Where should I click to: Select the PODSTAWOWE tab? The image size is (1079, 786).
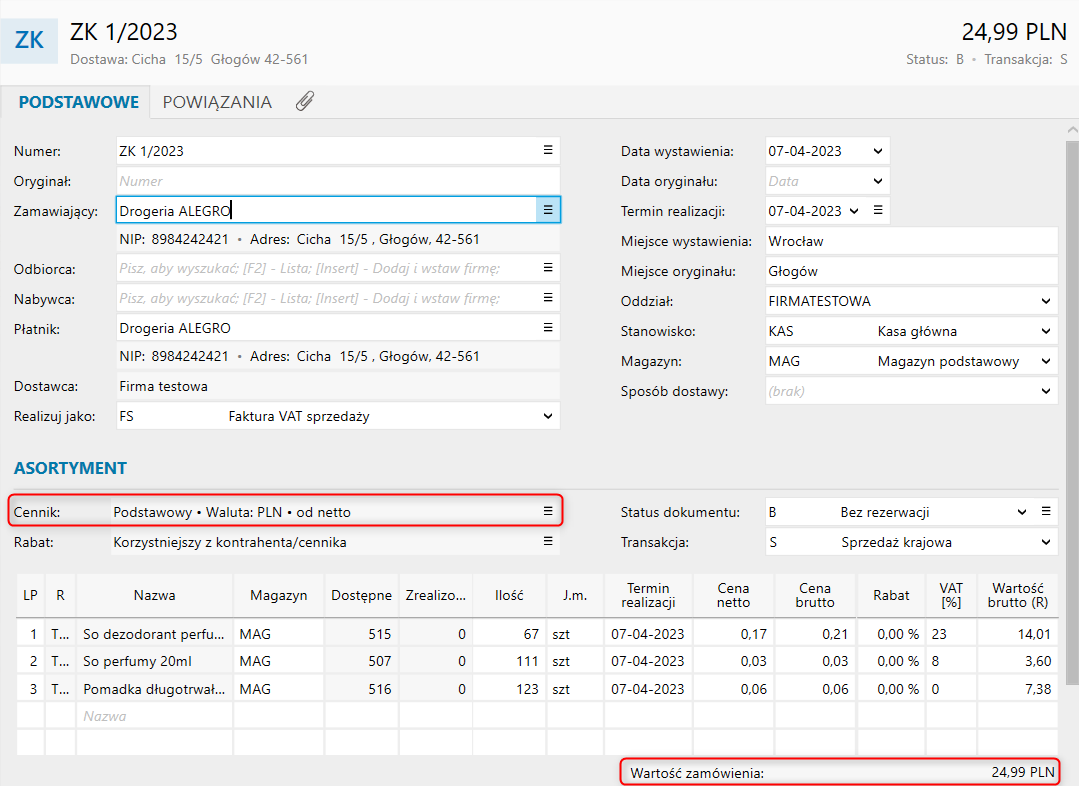[x=78, y=102]
